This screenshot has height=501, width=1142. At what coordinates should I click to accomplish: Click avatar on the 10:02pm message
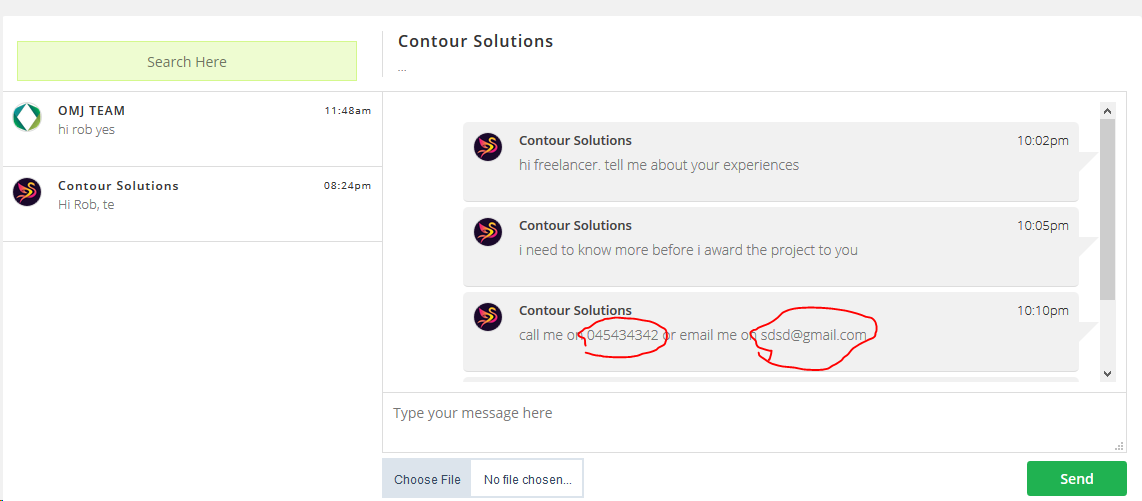click(488, 147)
